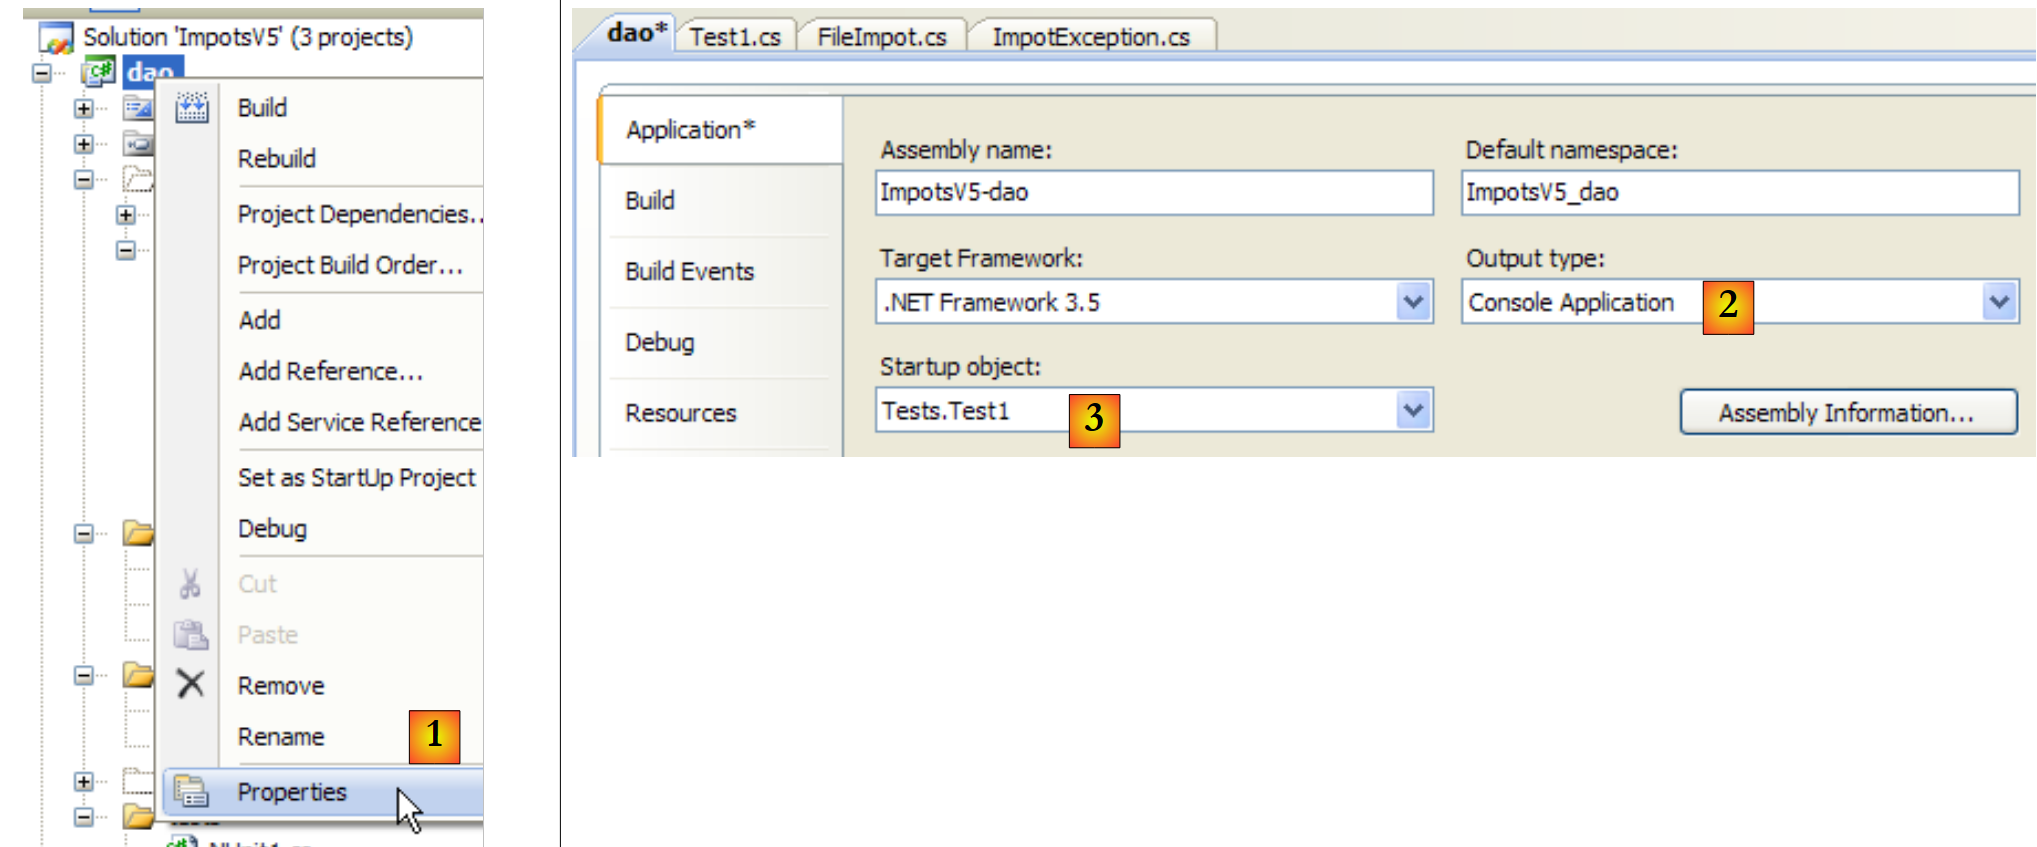Viewport: 2037px width, 847px height.
Task: Click the Build icon in context menu
Action: point(192,107)
